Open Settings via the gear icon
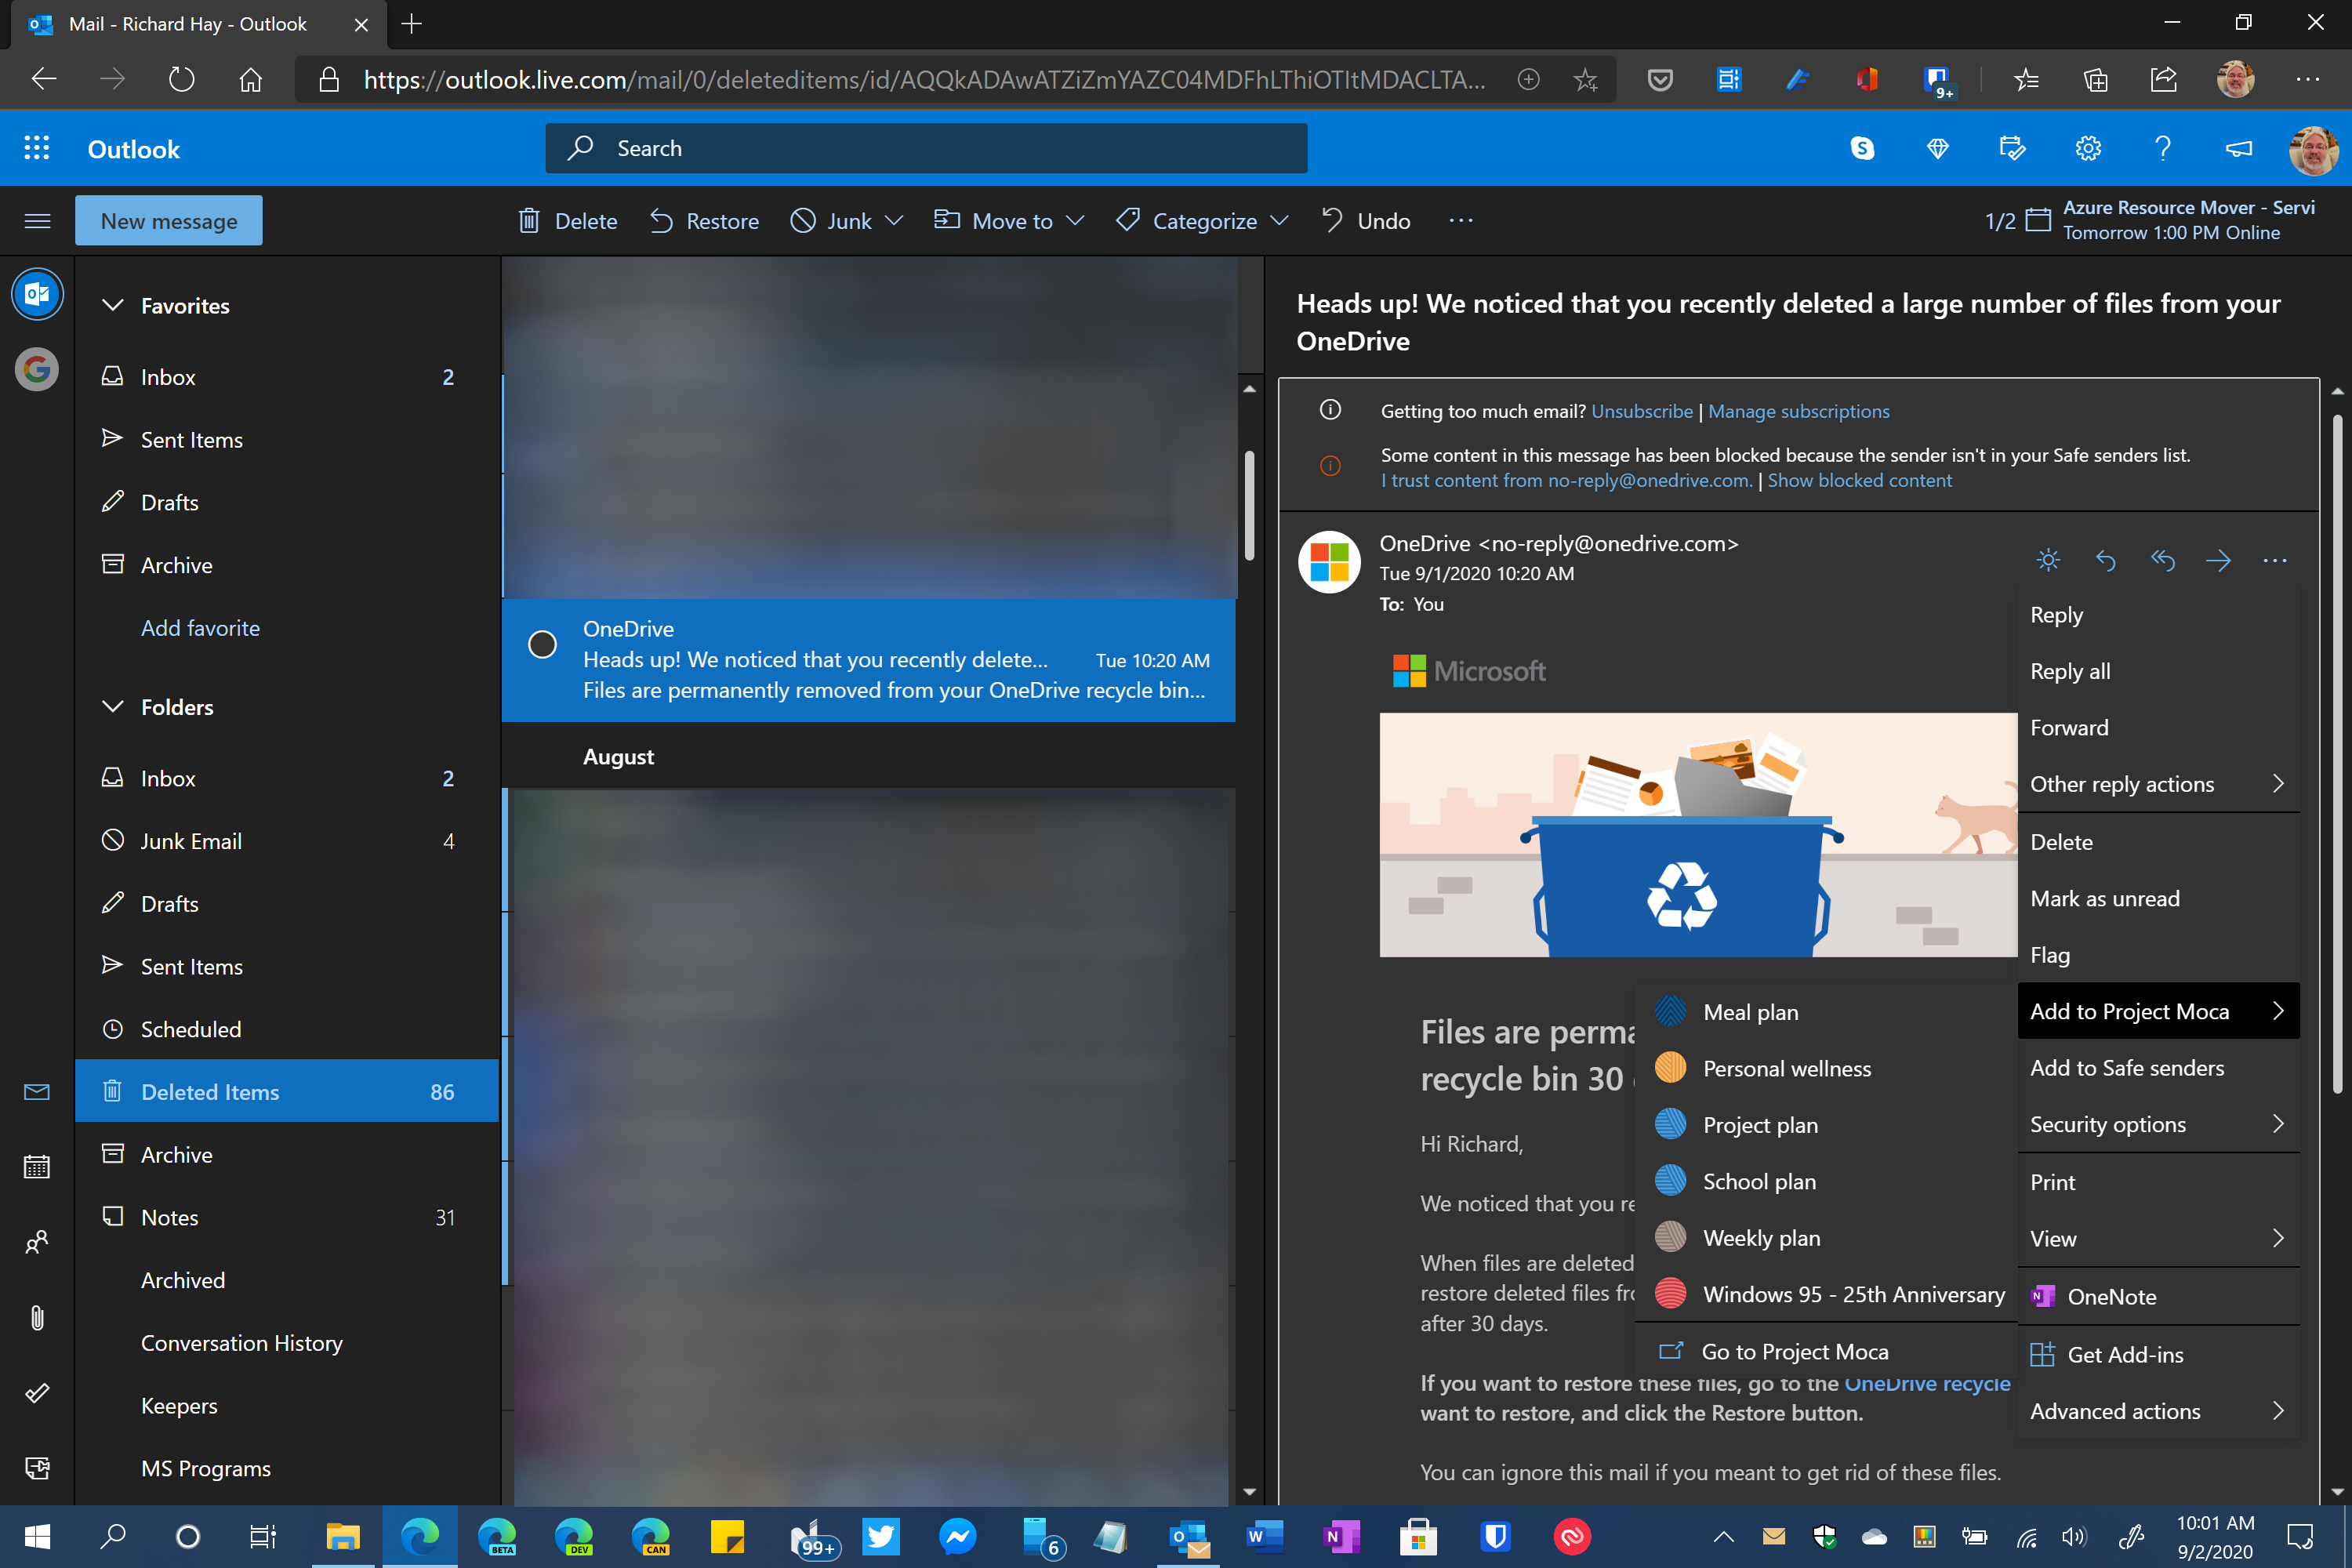Viewport: 2352px width, 1568px height. click(x=2089, y=148)
